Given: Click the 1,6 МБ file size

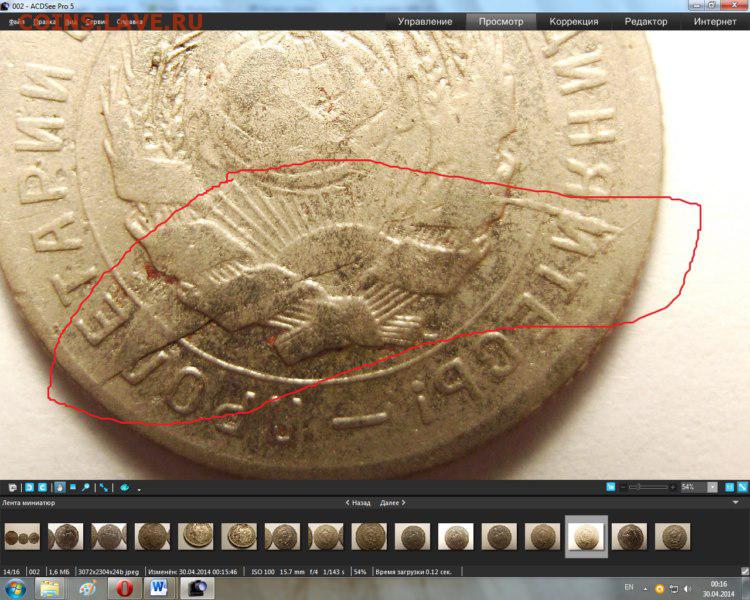Looking at the screenshot, I should (59, 571).
